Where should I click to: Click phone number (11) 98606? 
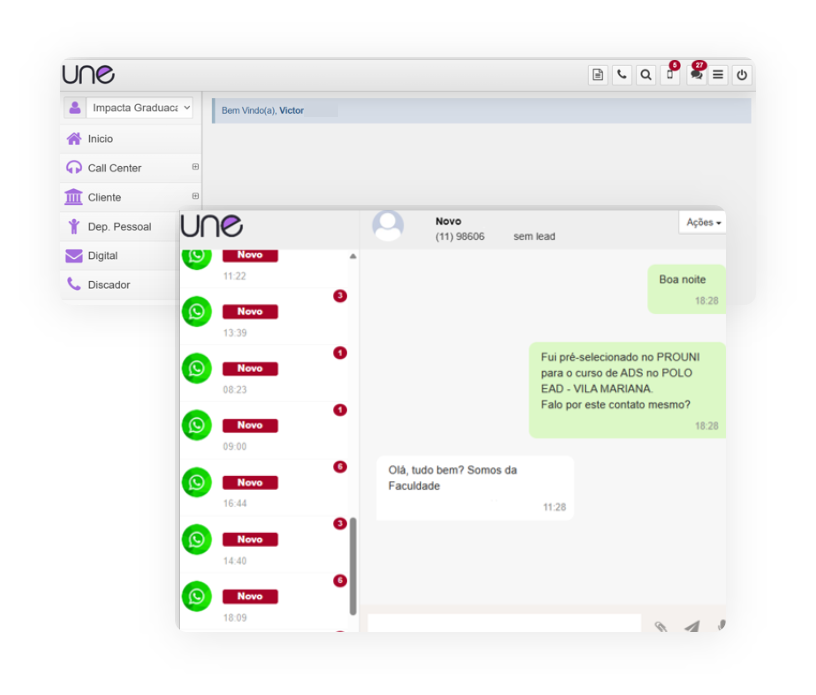(460, 236)
